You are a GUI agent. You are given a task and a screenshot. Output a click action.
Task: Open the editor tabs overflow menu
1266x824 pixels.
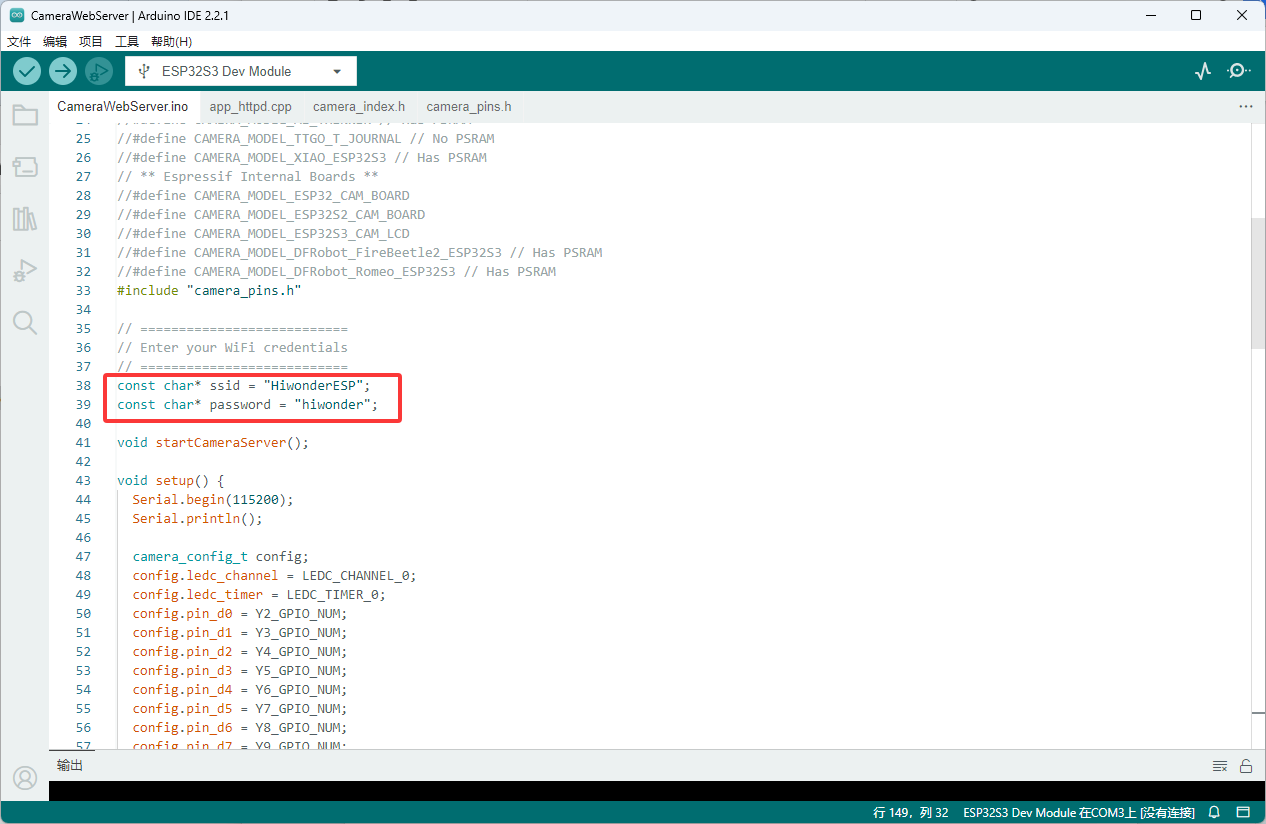1246,106
